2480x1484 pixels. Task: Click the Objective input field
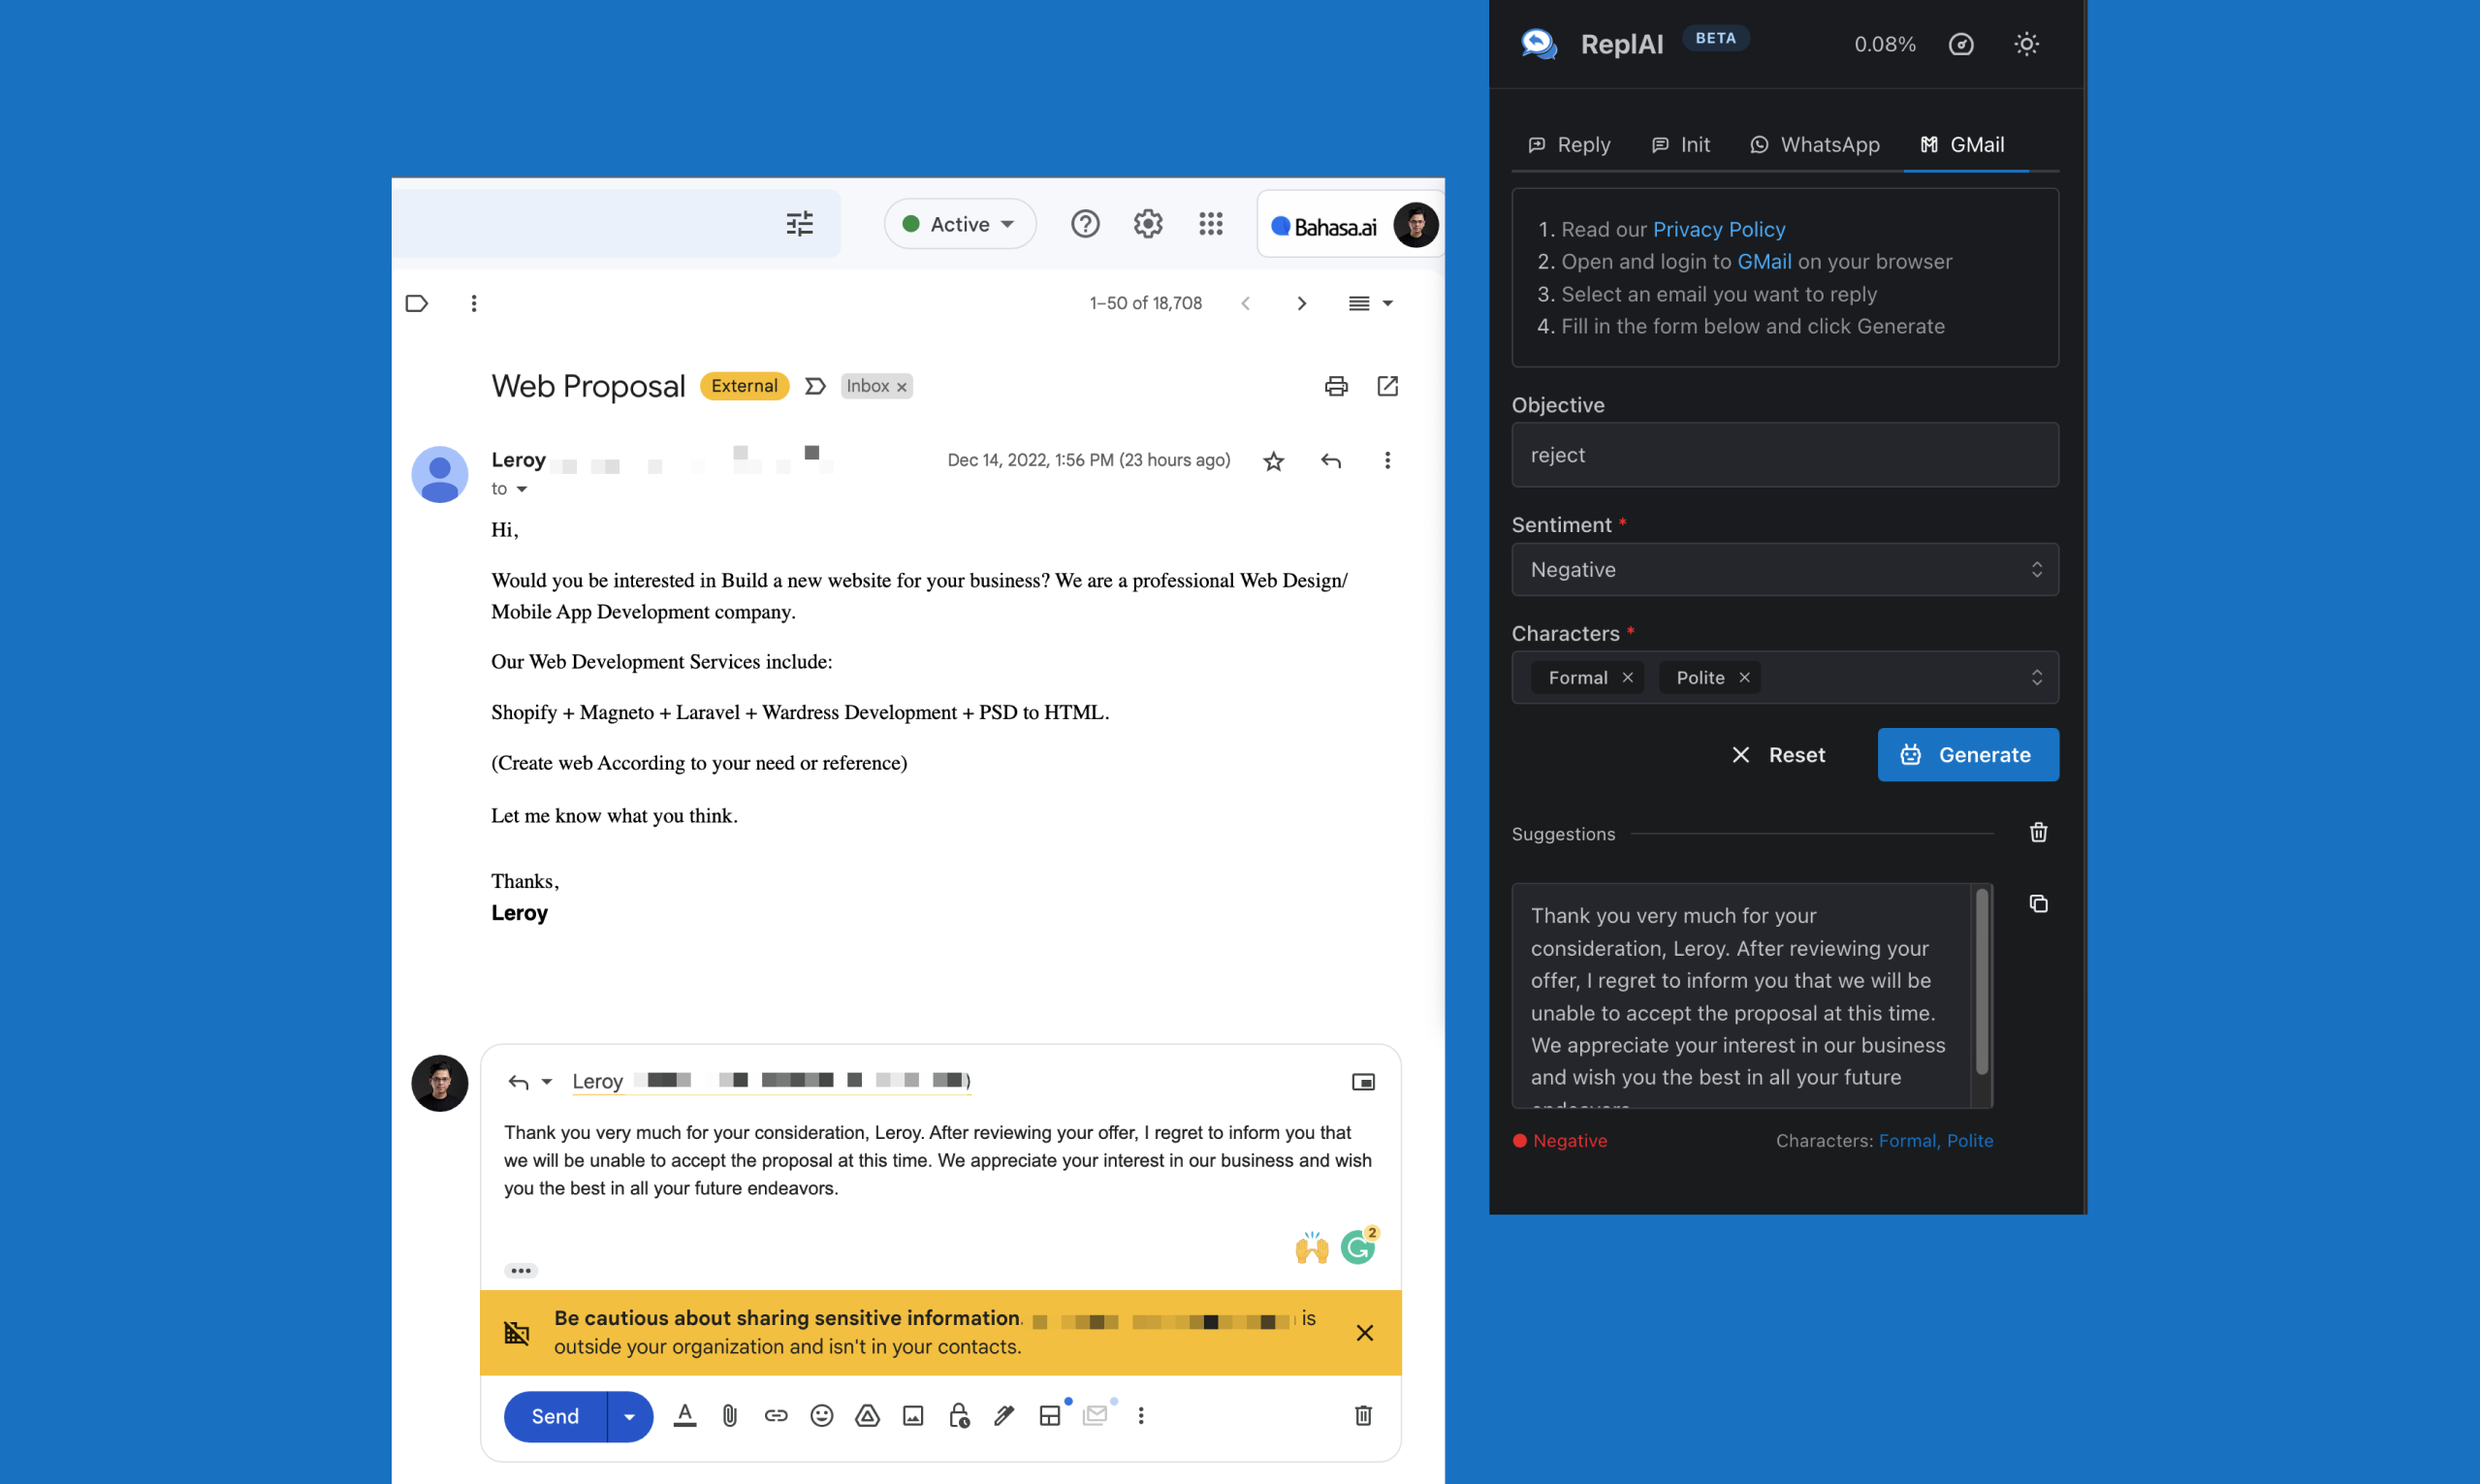pyautogui.click(x=1785, y=455)
